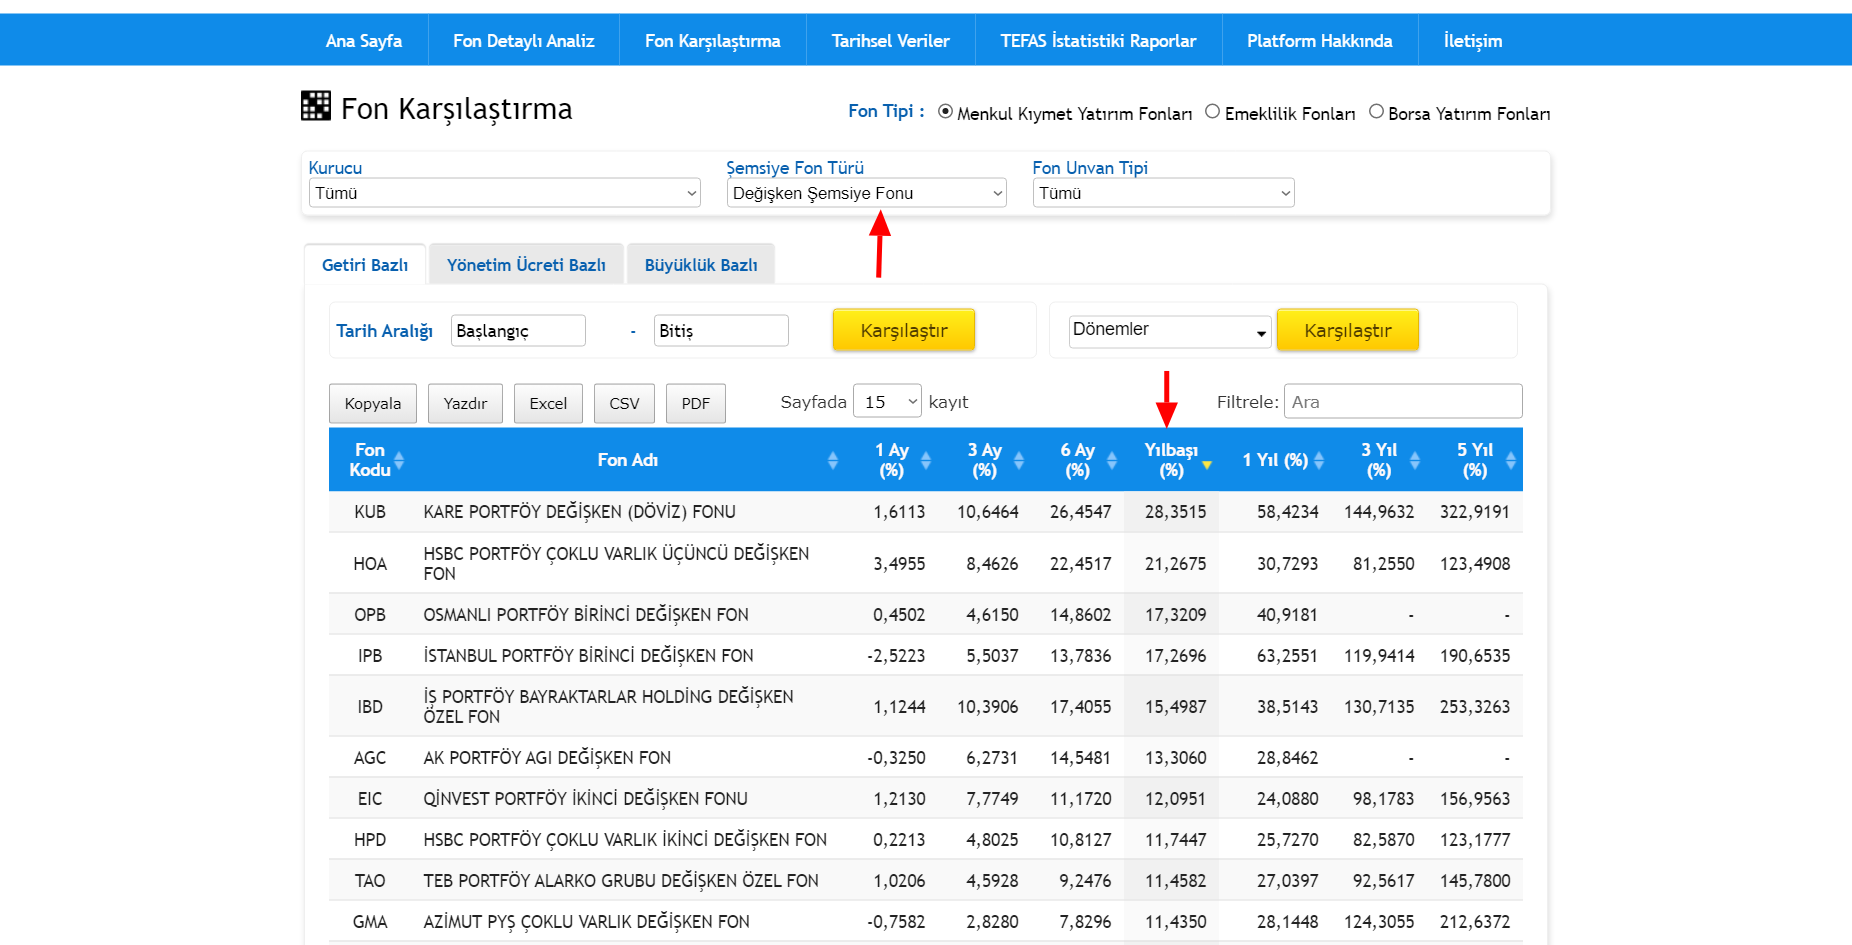Click Yılbaşı (%) yellow sort arrow
This screenshot has width=1852, height=945.
pyautogui.click(x=1206, y=465)
